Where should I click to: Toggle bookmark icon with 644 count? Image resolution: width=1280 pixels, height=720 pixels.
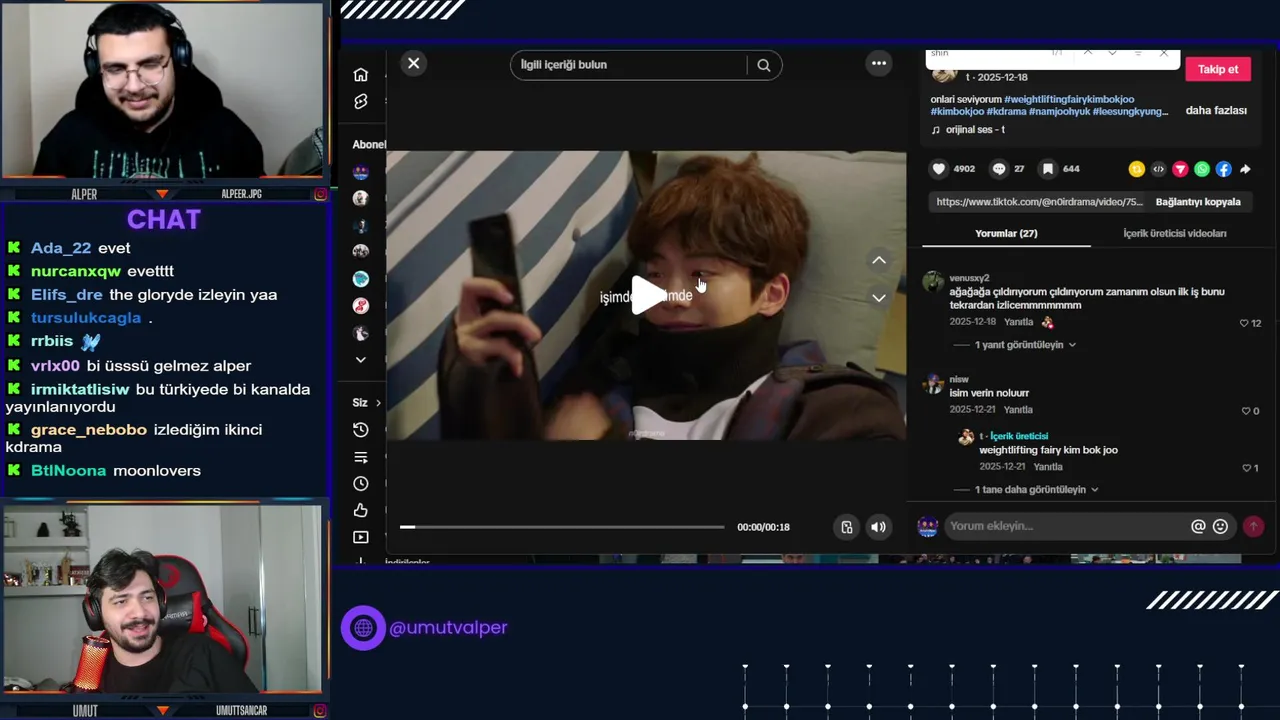pos(1048,169)
